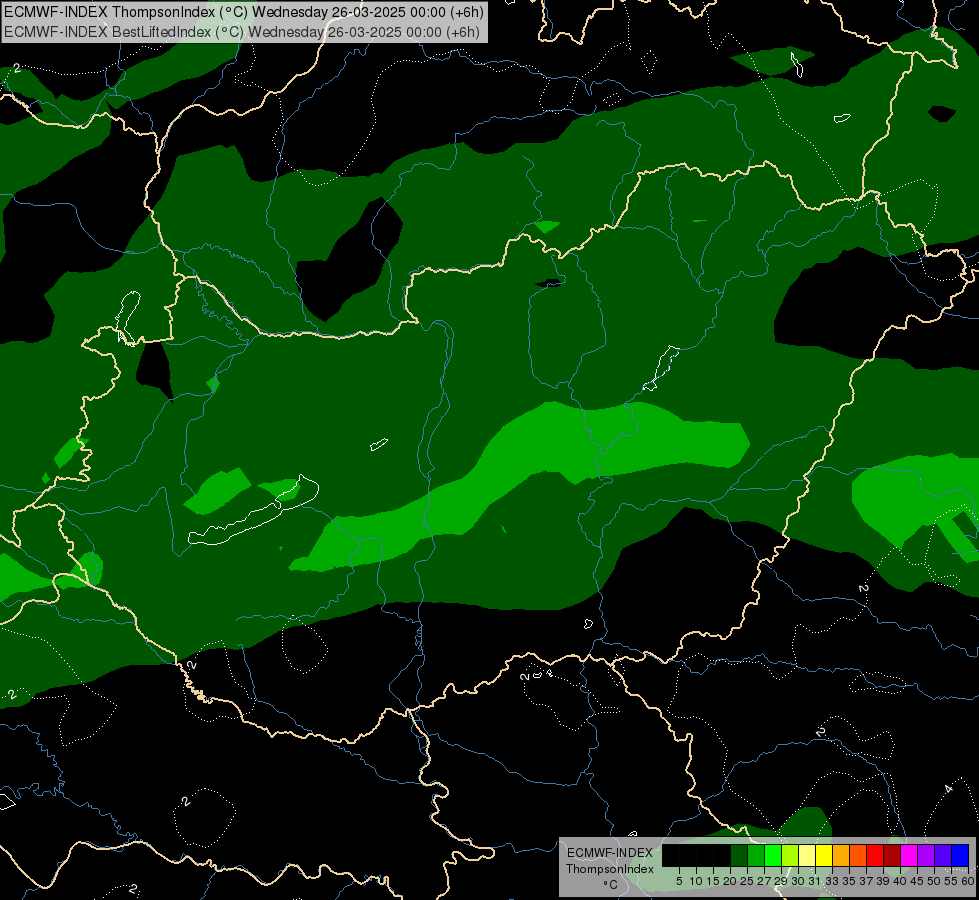Pick the dark red 39–40 legend swatch
The width and height of the screenshot is (979, 900).
pos(892,855)
